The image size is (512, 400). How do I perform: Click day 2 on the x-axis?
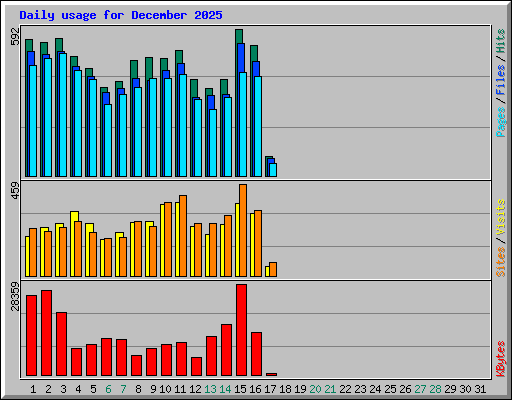pos(48,389)
